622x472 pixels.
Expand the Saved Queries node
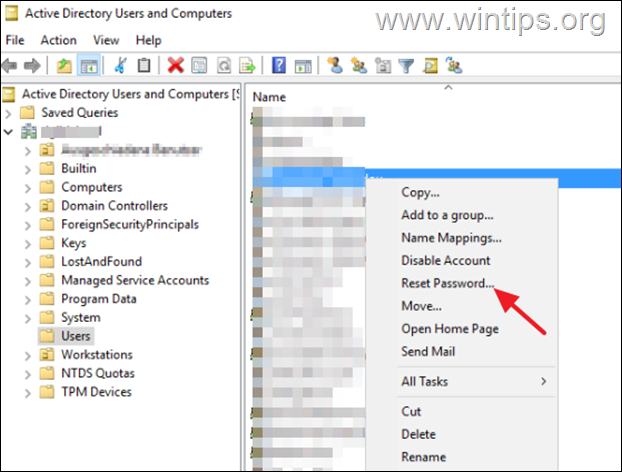pos(8,113)
